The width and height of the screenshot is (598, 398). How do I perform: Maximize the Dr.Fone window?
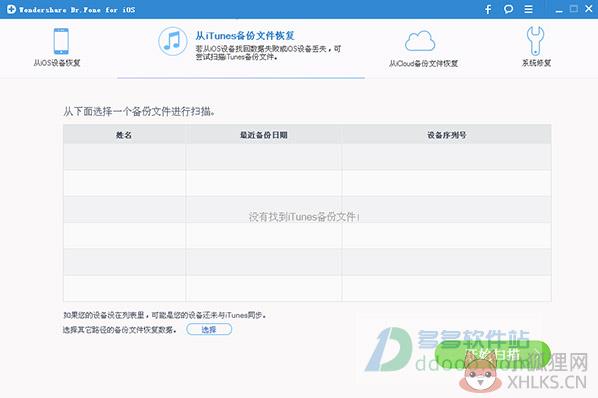point(574,9)
